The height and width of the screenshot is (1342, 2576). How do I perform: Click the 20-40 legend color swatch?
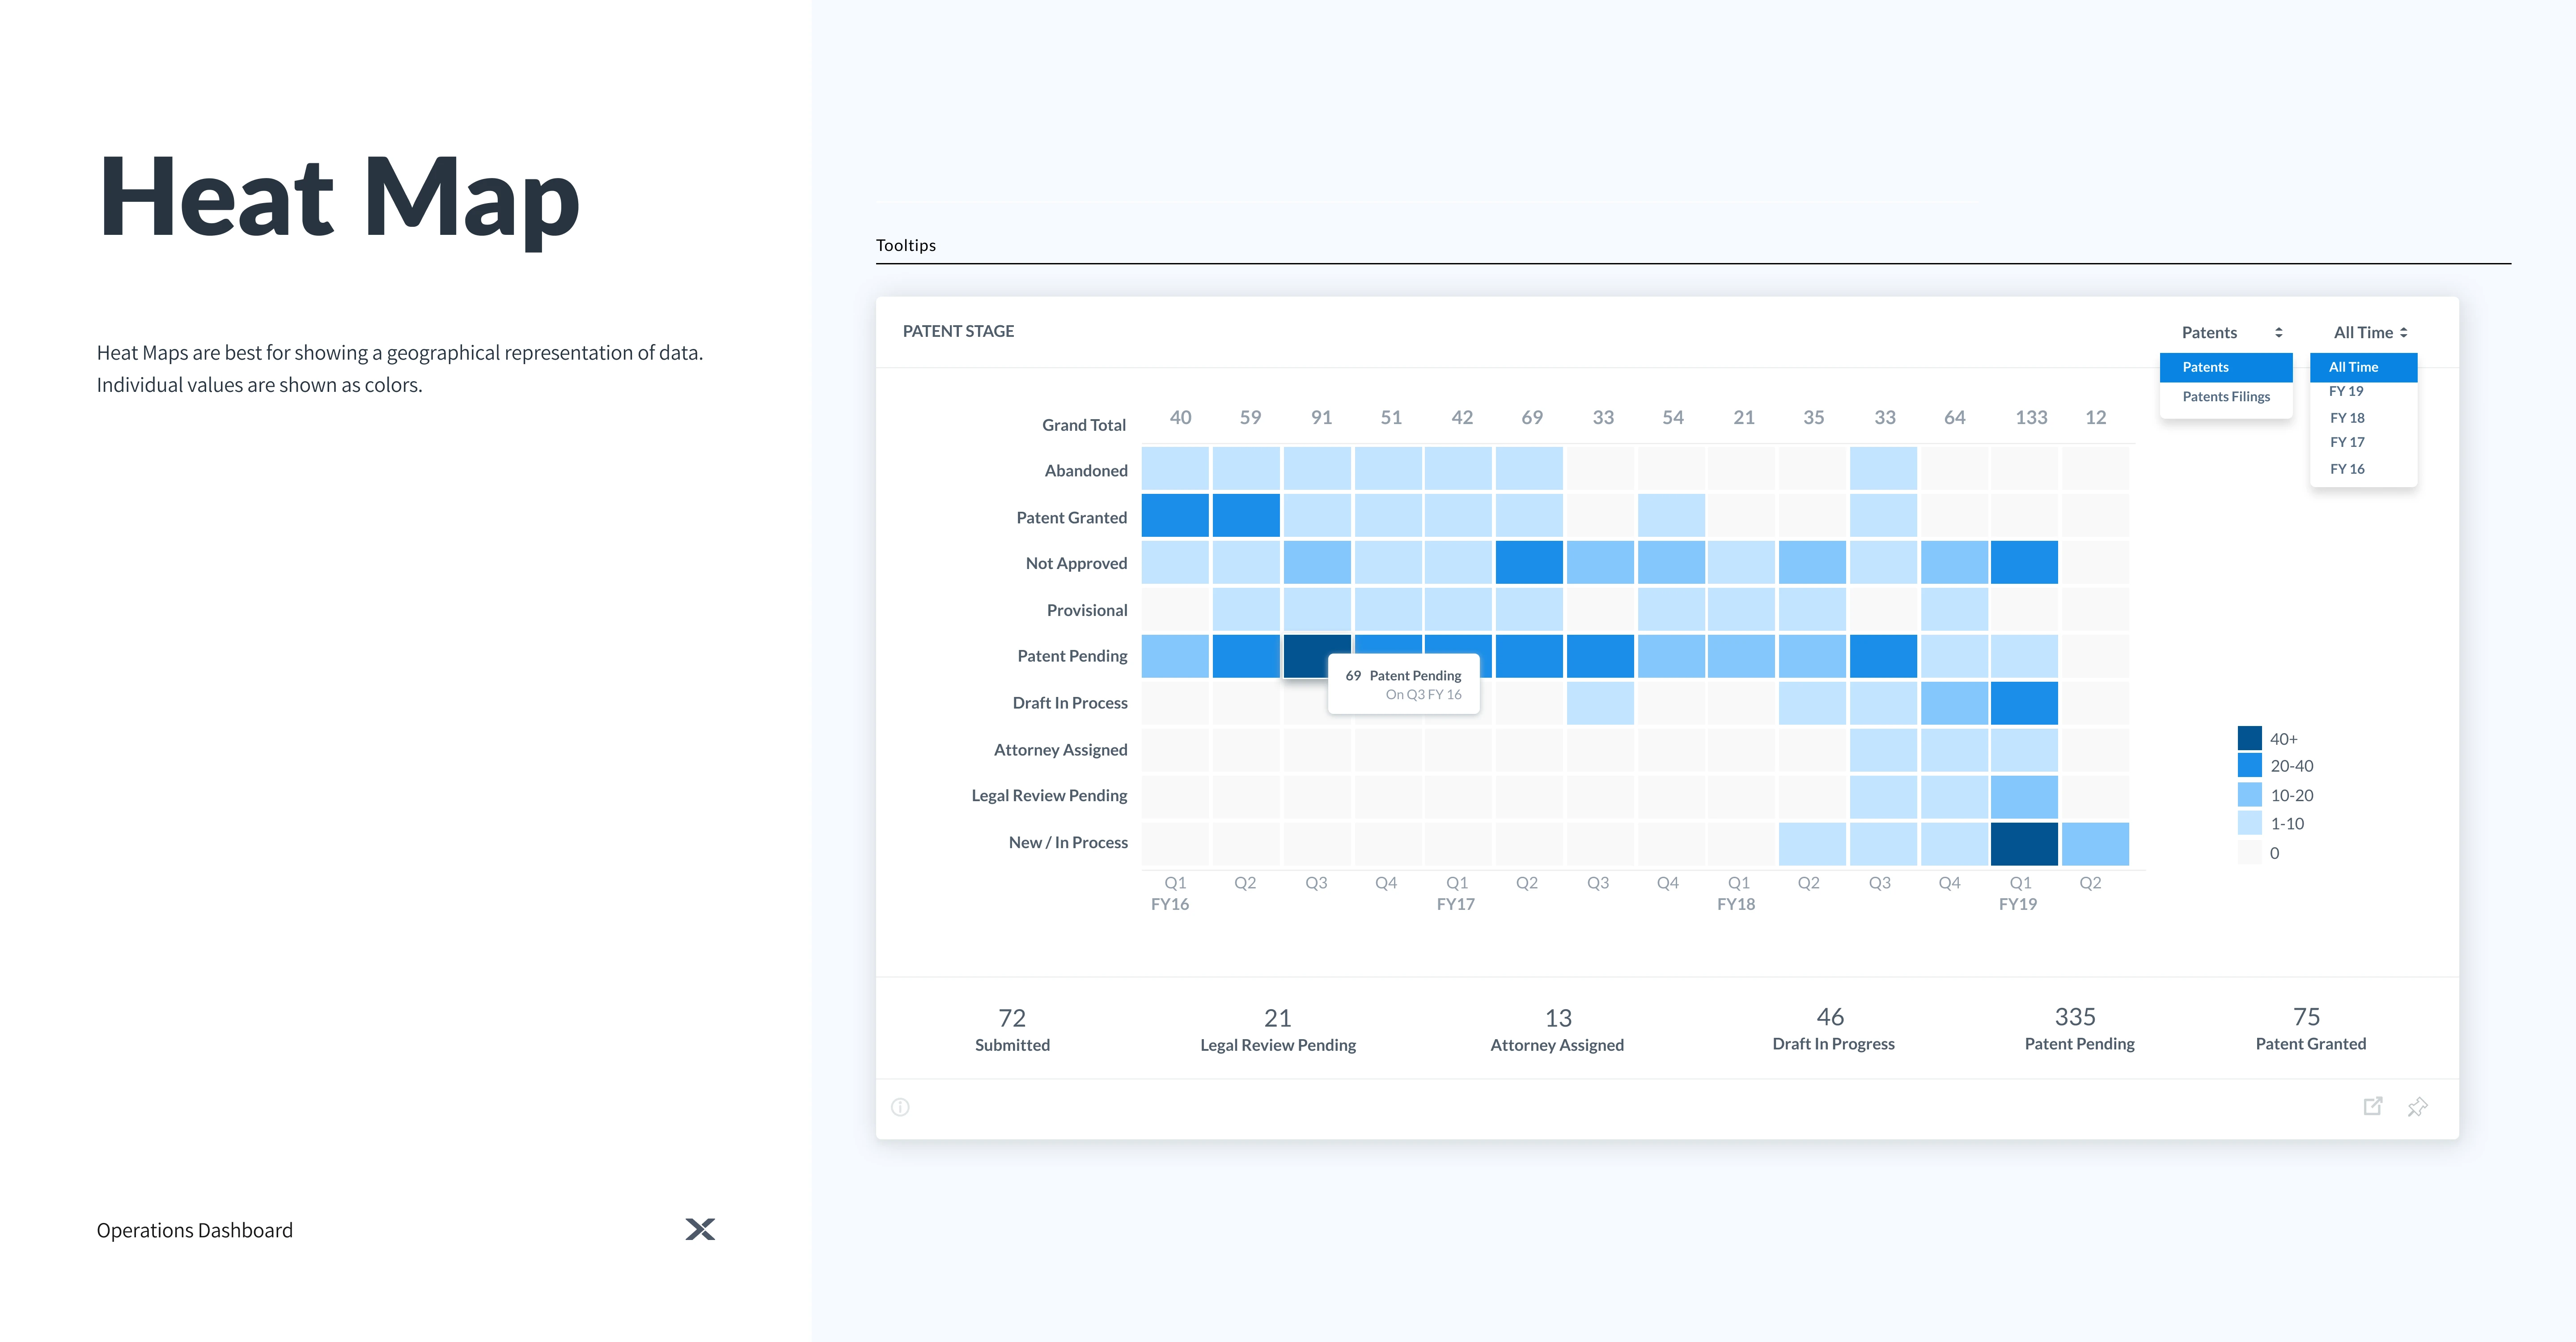coord(2249,766)
